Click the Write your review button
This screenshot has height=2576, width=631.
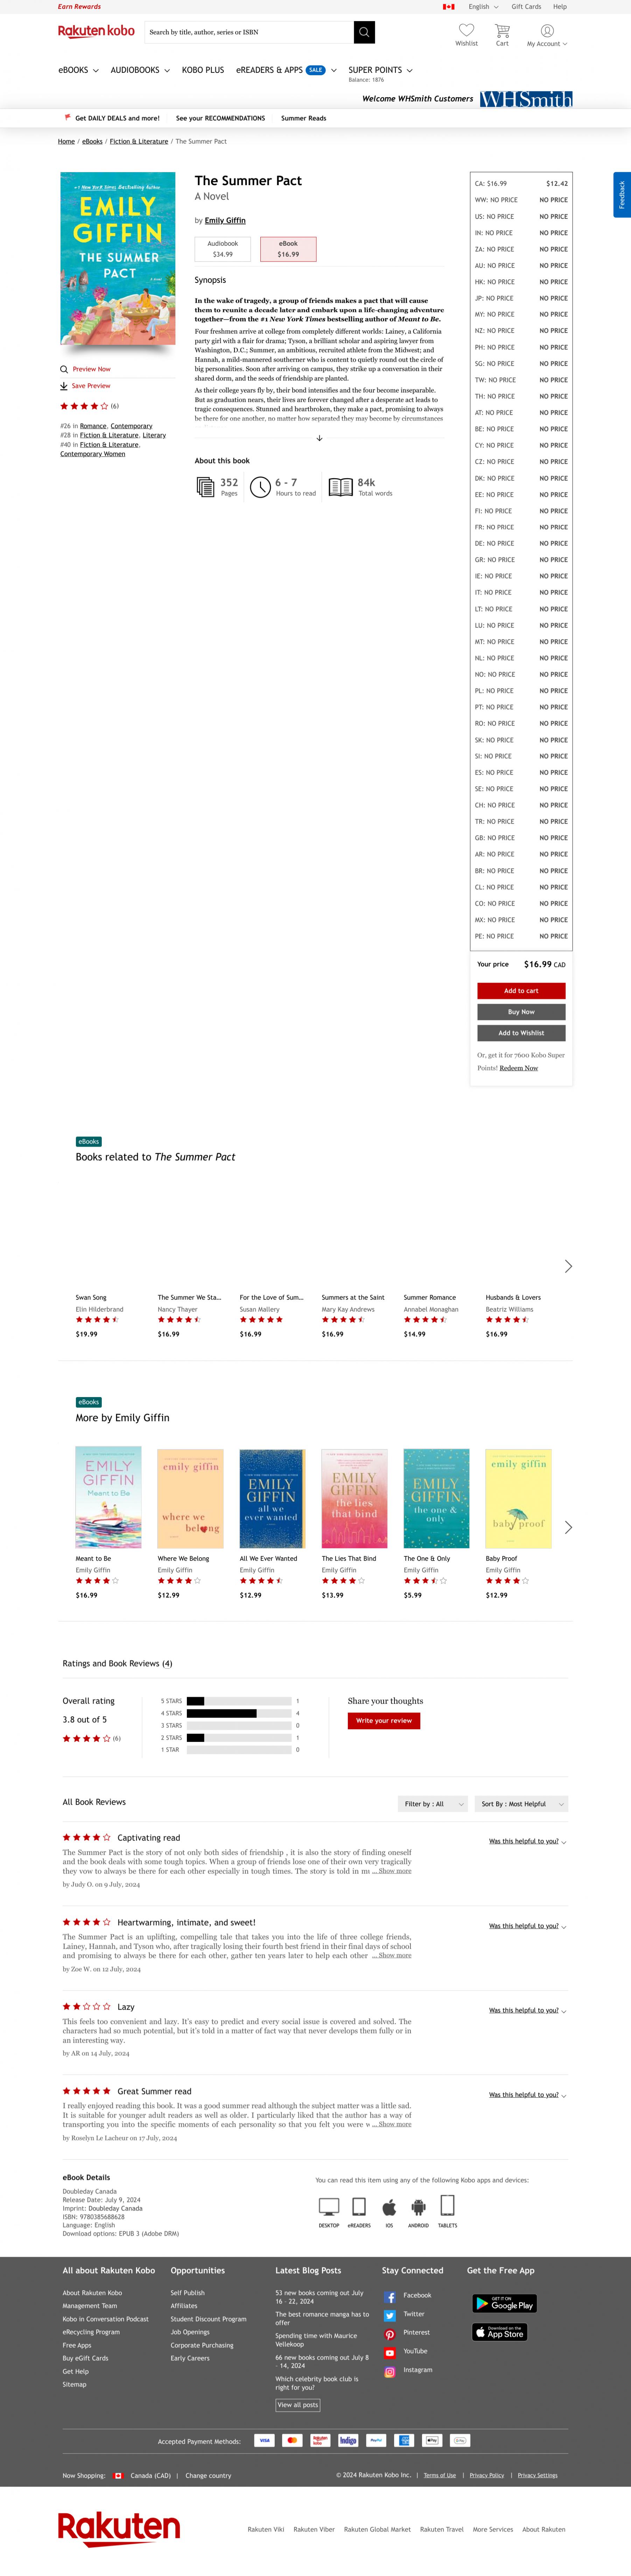tap(384, 1721)
